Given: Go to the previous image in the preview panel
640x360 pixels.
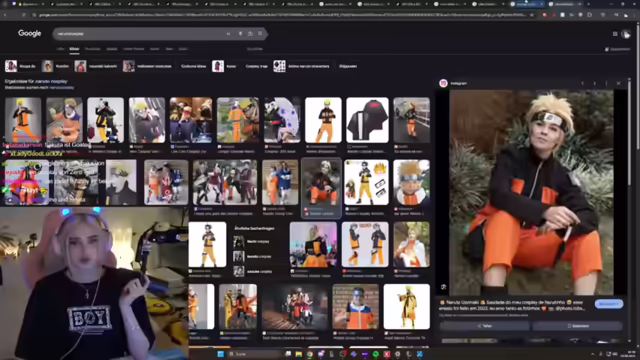Looking at the screenshot, I should (x=582, y=83).
